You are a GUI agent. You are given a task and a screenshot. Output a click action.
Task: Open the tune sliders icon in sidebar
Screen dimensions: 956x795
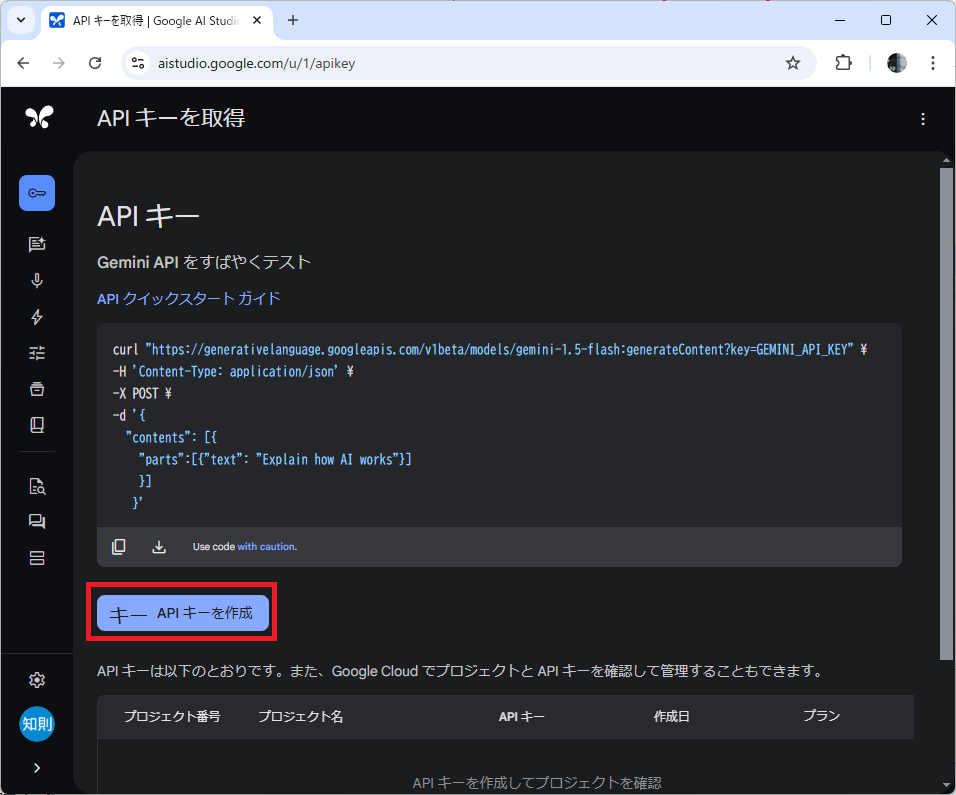[37, 353]
